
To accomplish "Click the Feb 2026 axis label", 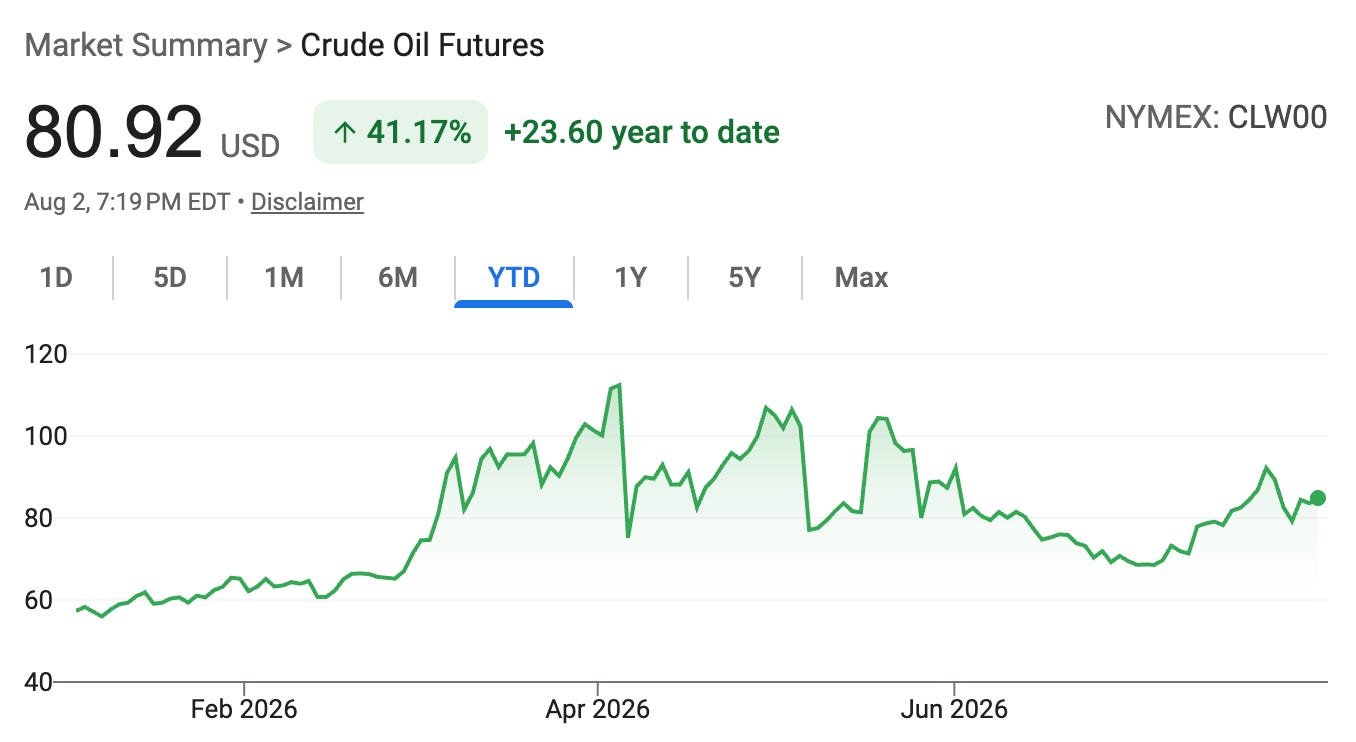I will (244, 710).
